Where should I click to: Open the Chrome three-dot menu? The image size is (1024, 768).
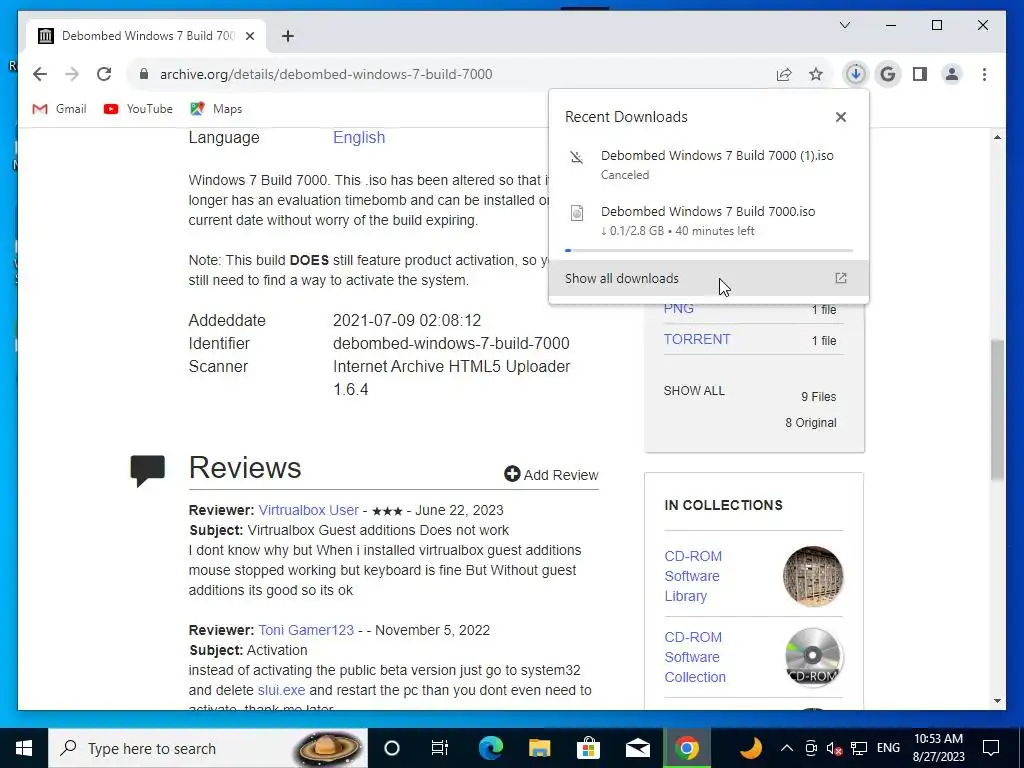[x=984, y=74]
